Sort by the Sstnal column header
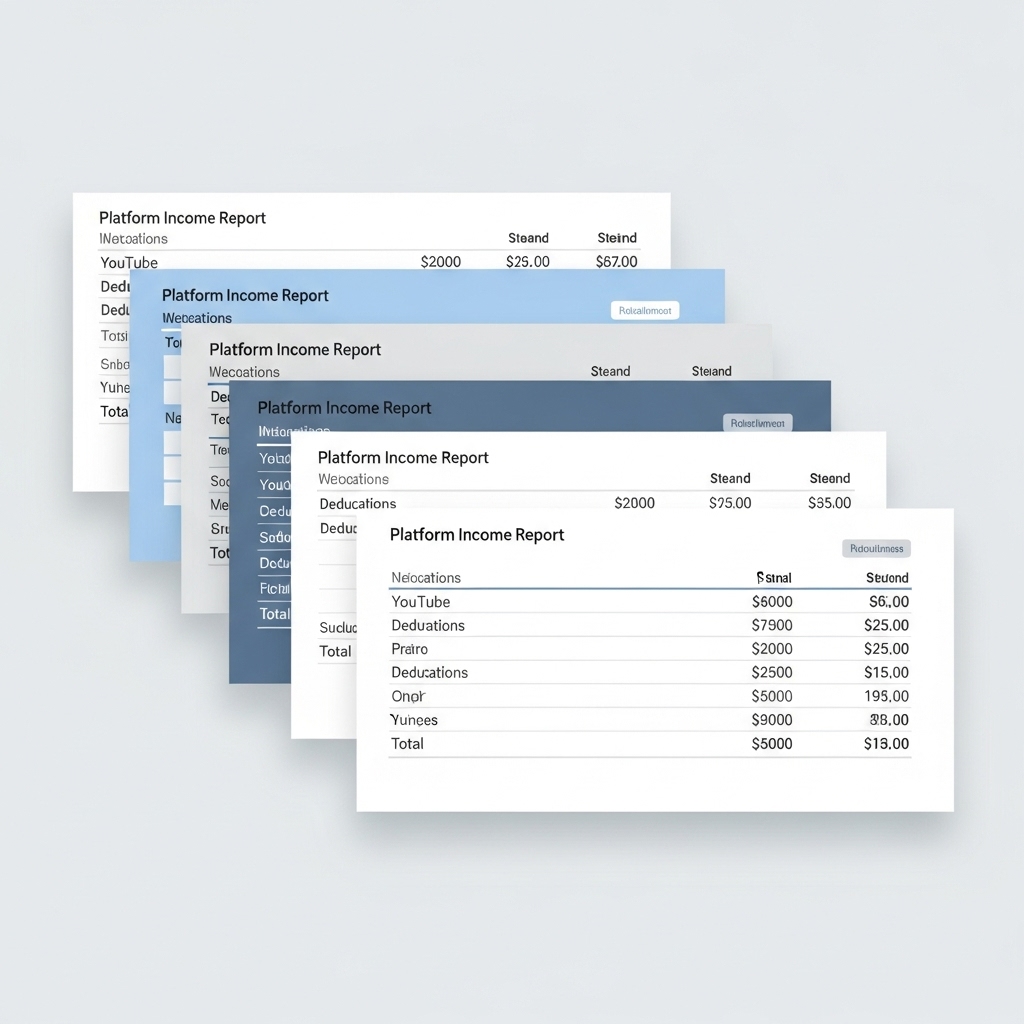1024x1024 pixels. pyautogui.click(x=774, y=578)
